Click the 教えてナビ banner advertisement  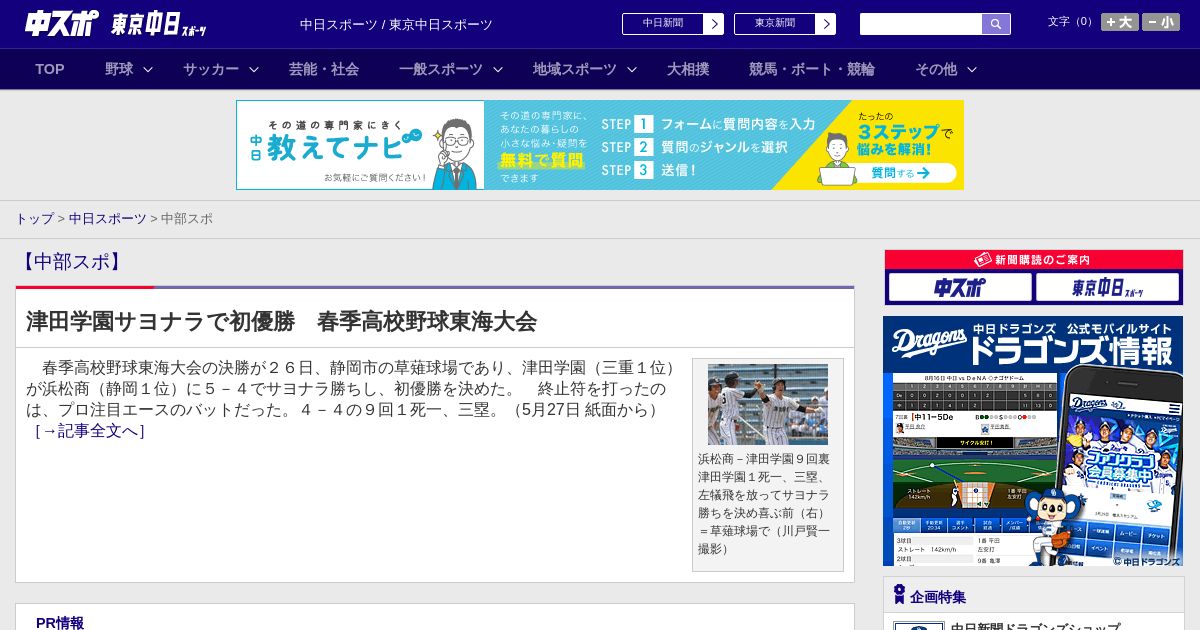[x=600, y=145]
